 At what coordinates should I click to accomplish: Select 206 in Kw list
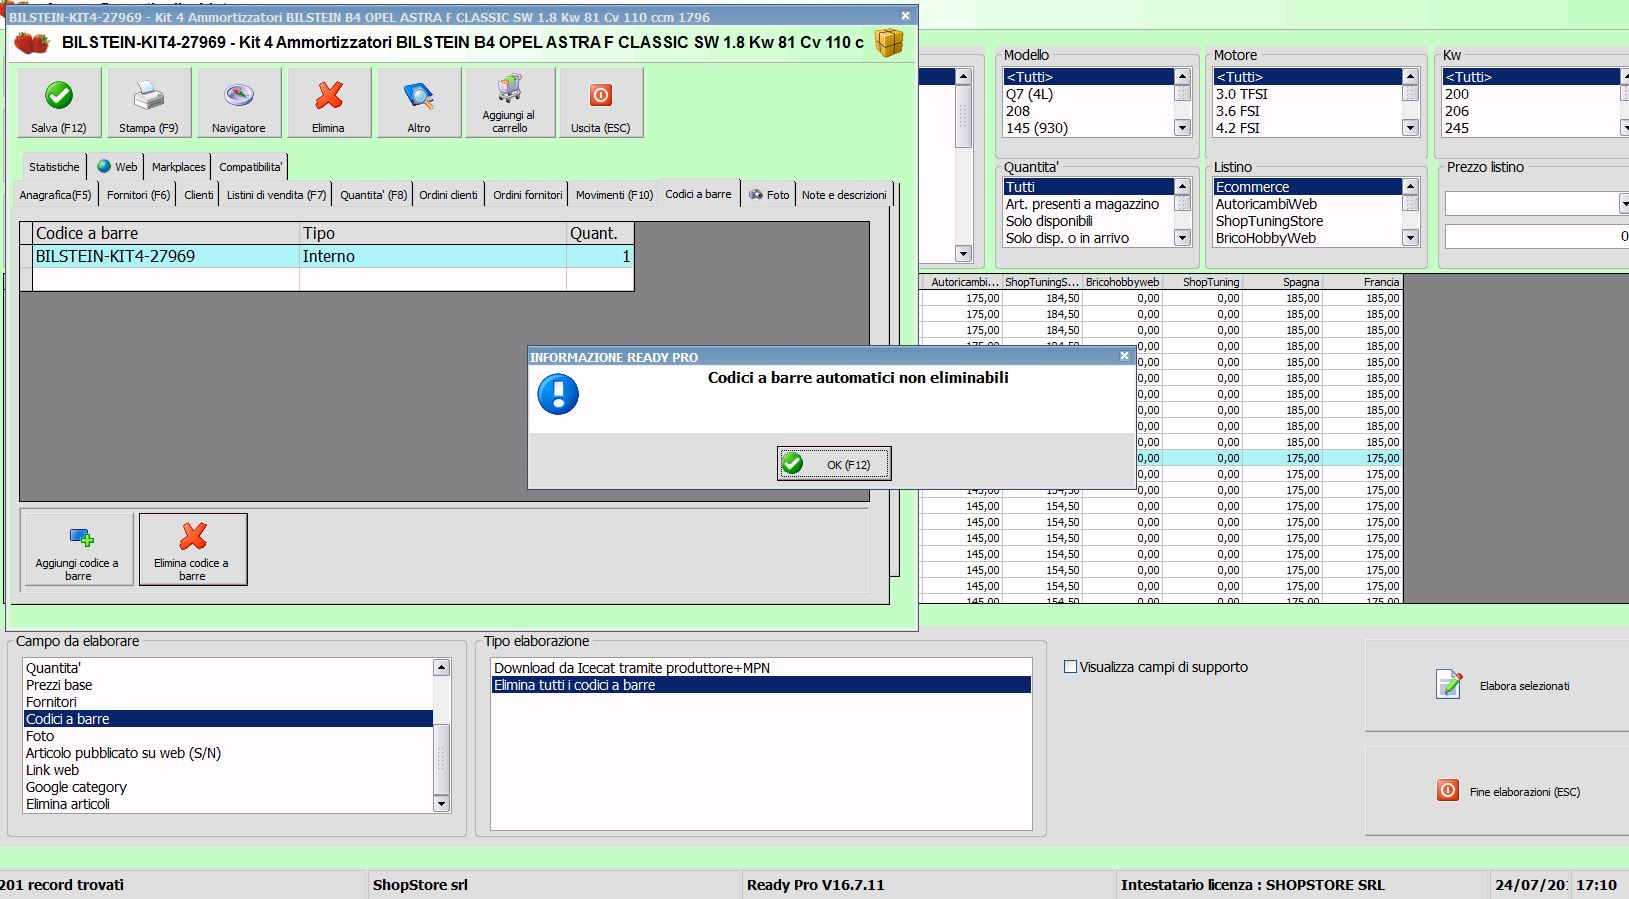[x=1532, y=111]
